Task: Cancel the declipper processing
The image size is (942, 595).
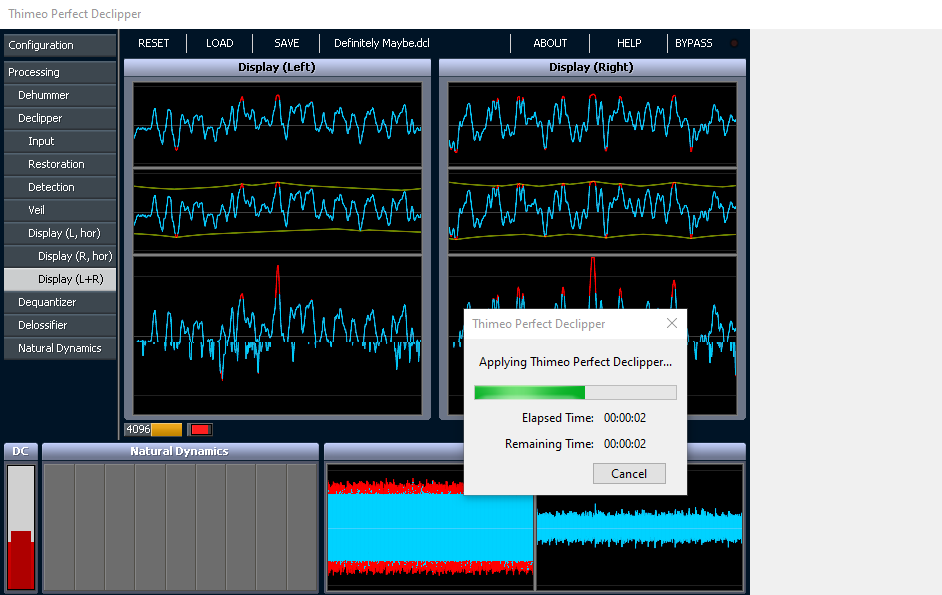Action: (629, 474)
